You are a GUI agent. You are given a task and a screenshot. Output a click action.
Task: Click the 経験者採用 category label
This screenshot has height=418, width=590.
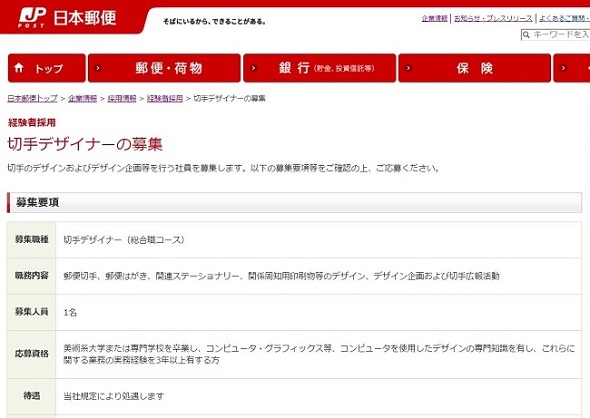tap(32, 123)
